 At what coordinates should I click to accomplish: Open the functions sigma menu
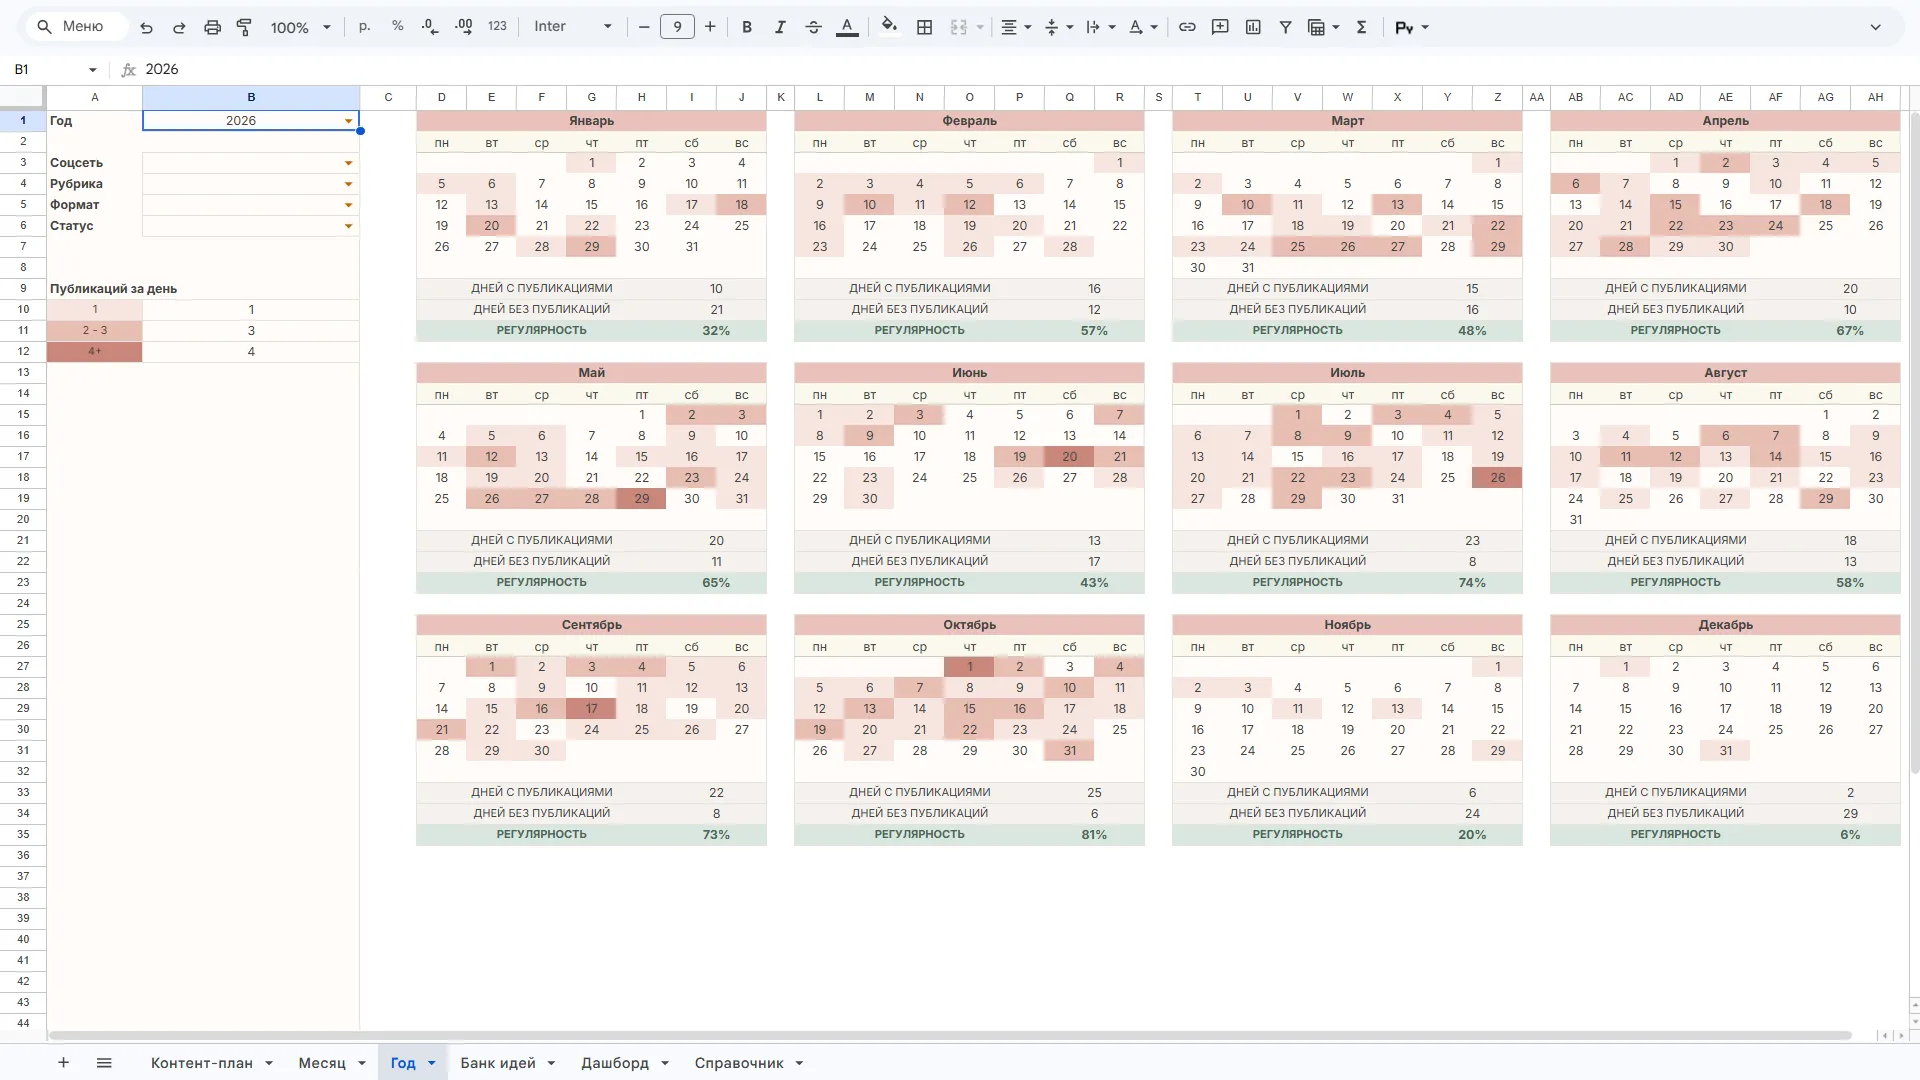[x=1361, y=27]
